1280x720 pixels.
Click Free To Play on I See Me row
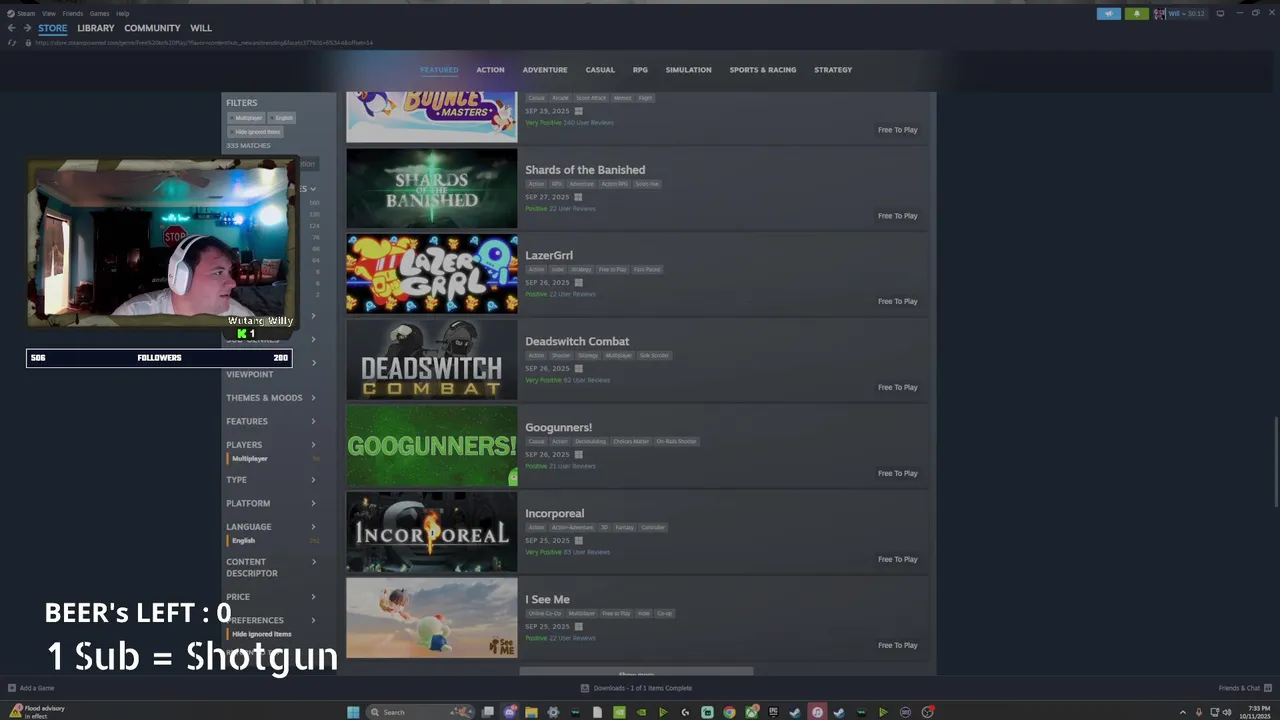(897, 646)
